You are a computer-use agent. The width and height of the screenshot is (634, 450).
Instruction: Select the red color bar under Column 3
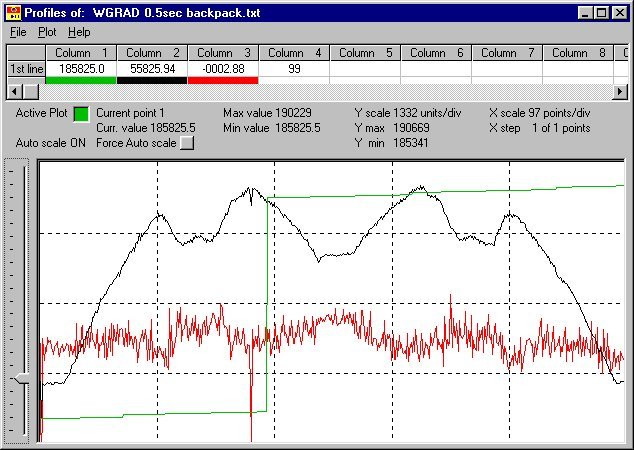tap(223, 80)
